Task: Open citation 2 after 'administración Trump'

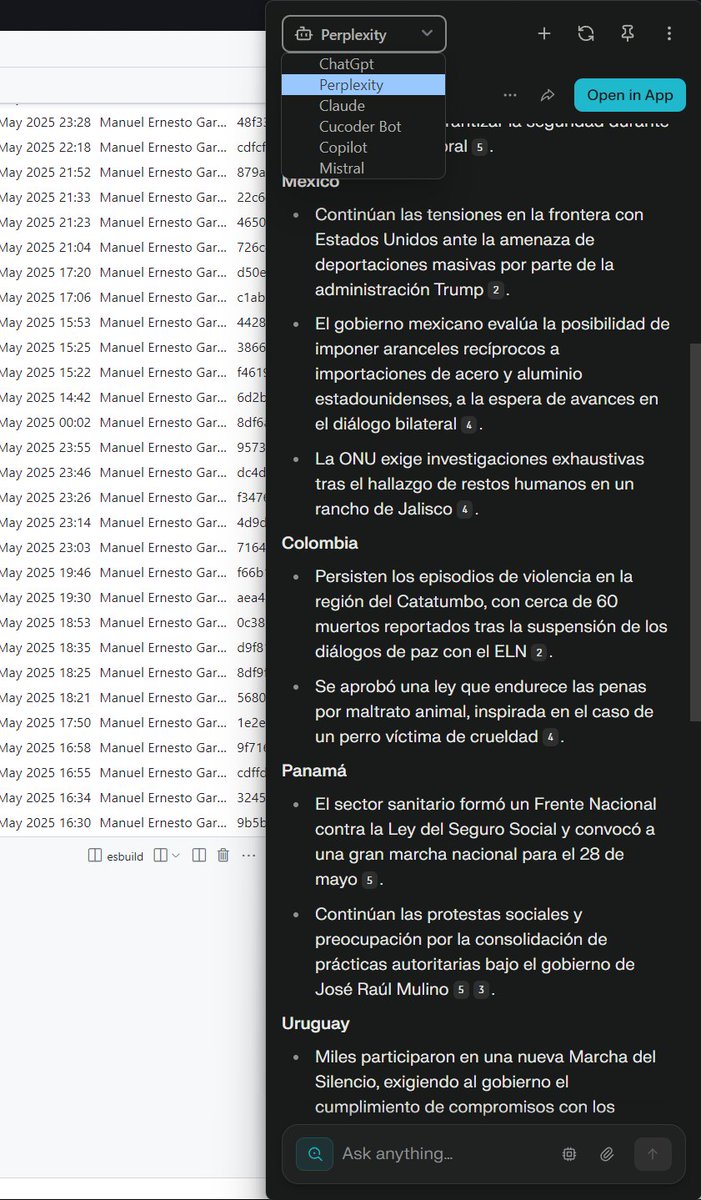Action: 496,290
